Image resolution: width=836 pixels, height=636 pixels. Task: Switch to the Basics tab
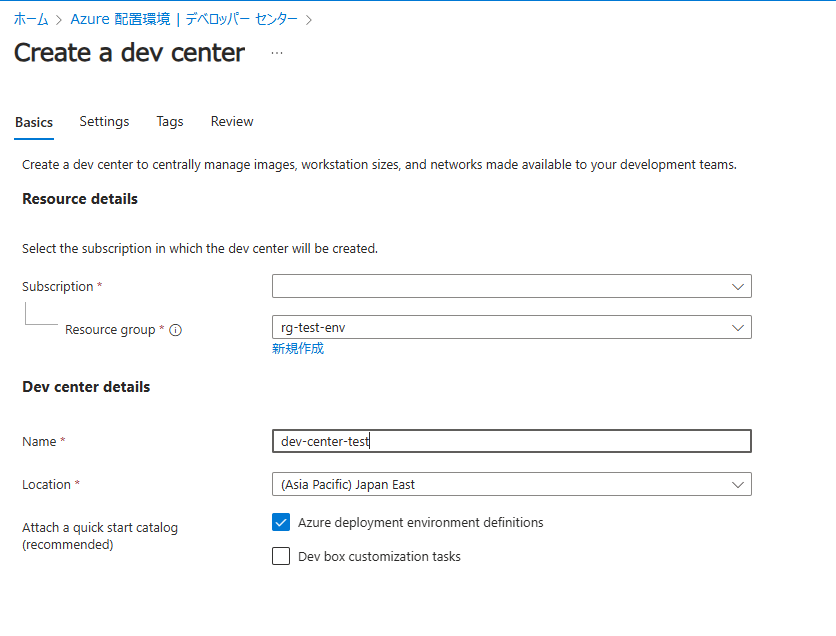click(x=34, y=122)
